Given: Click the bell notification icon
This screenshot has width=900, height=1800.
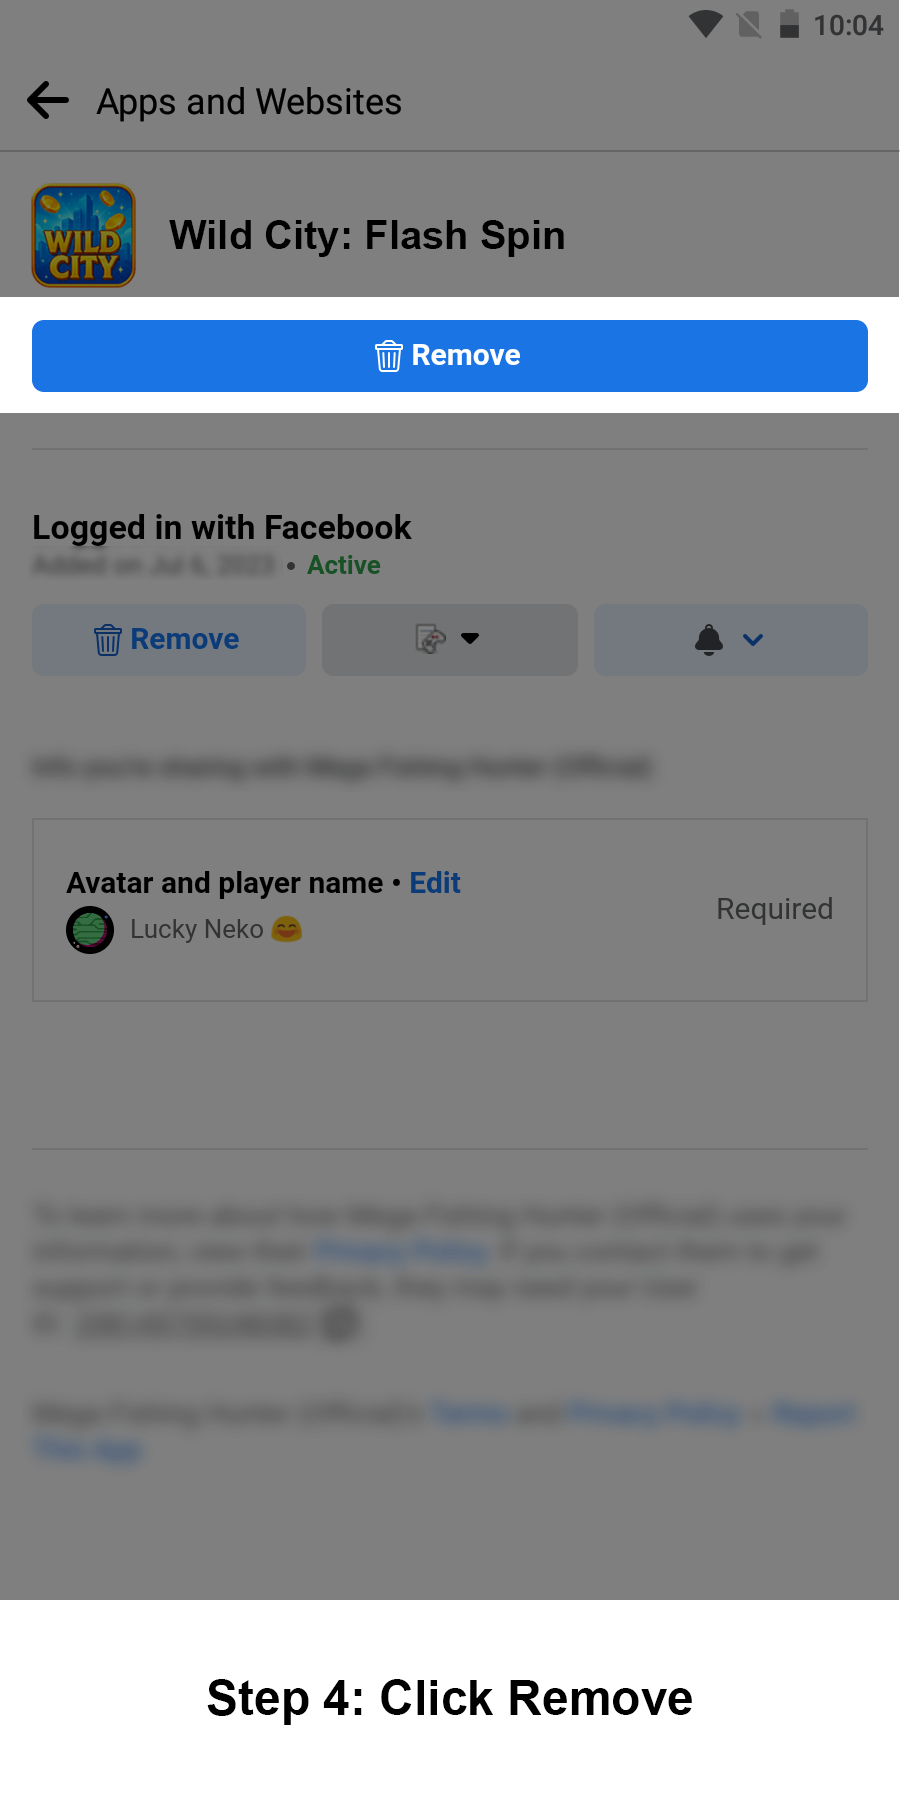Looking at the screenshot, I should tap(709, 639).
